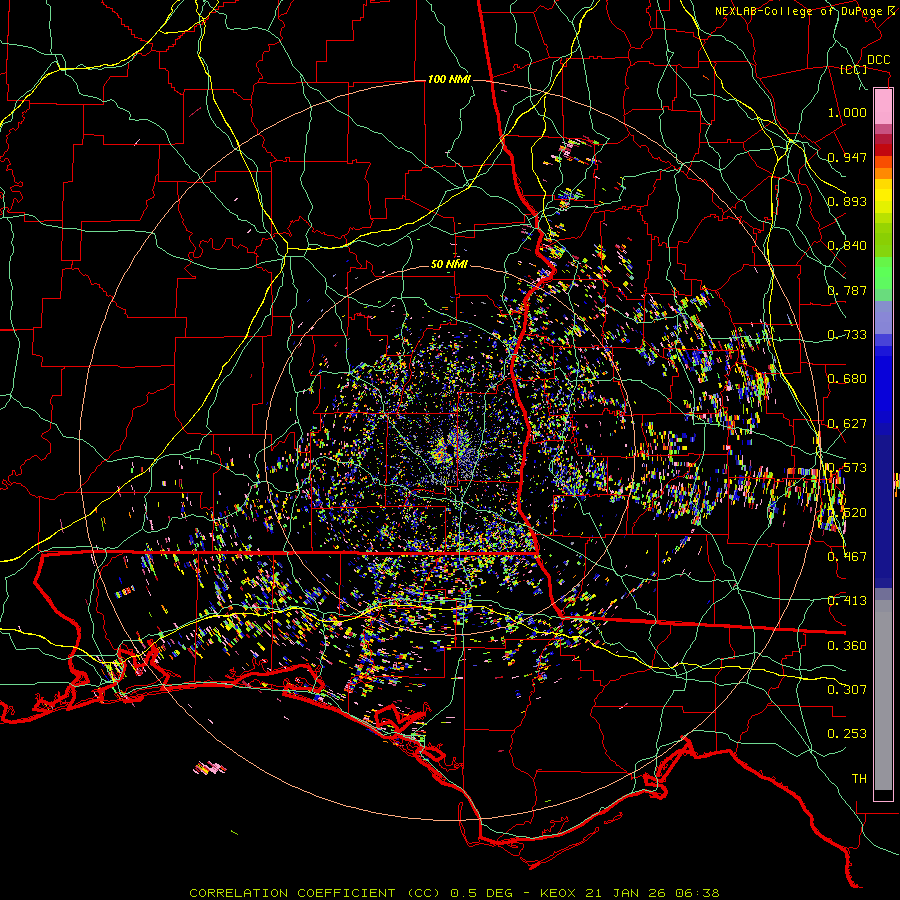Pick the bright green segment of the color bar
The width and height of the screenshot is (900, 900).
[x=883, y=273]
